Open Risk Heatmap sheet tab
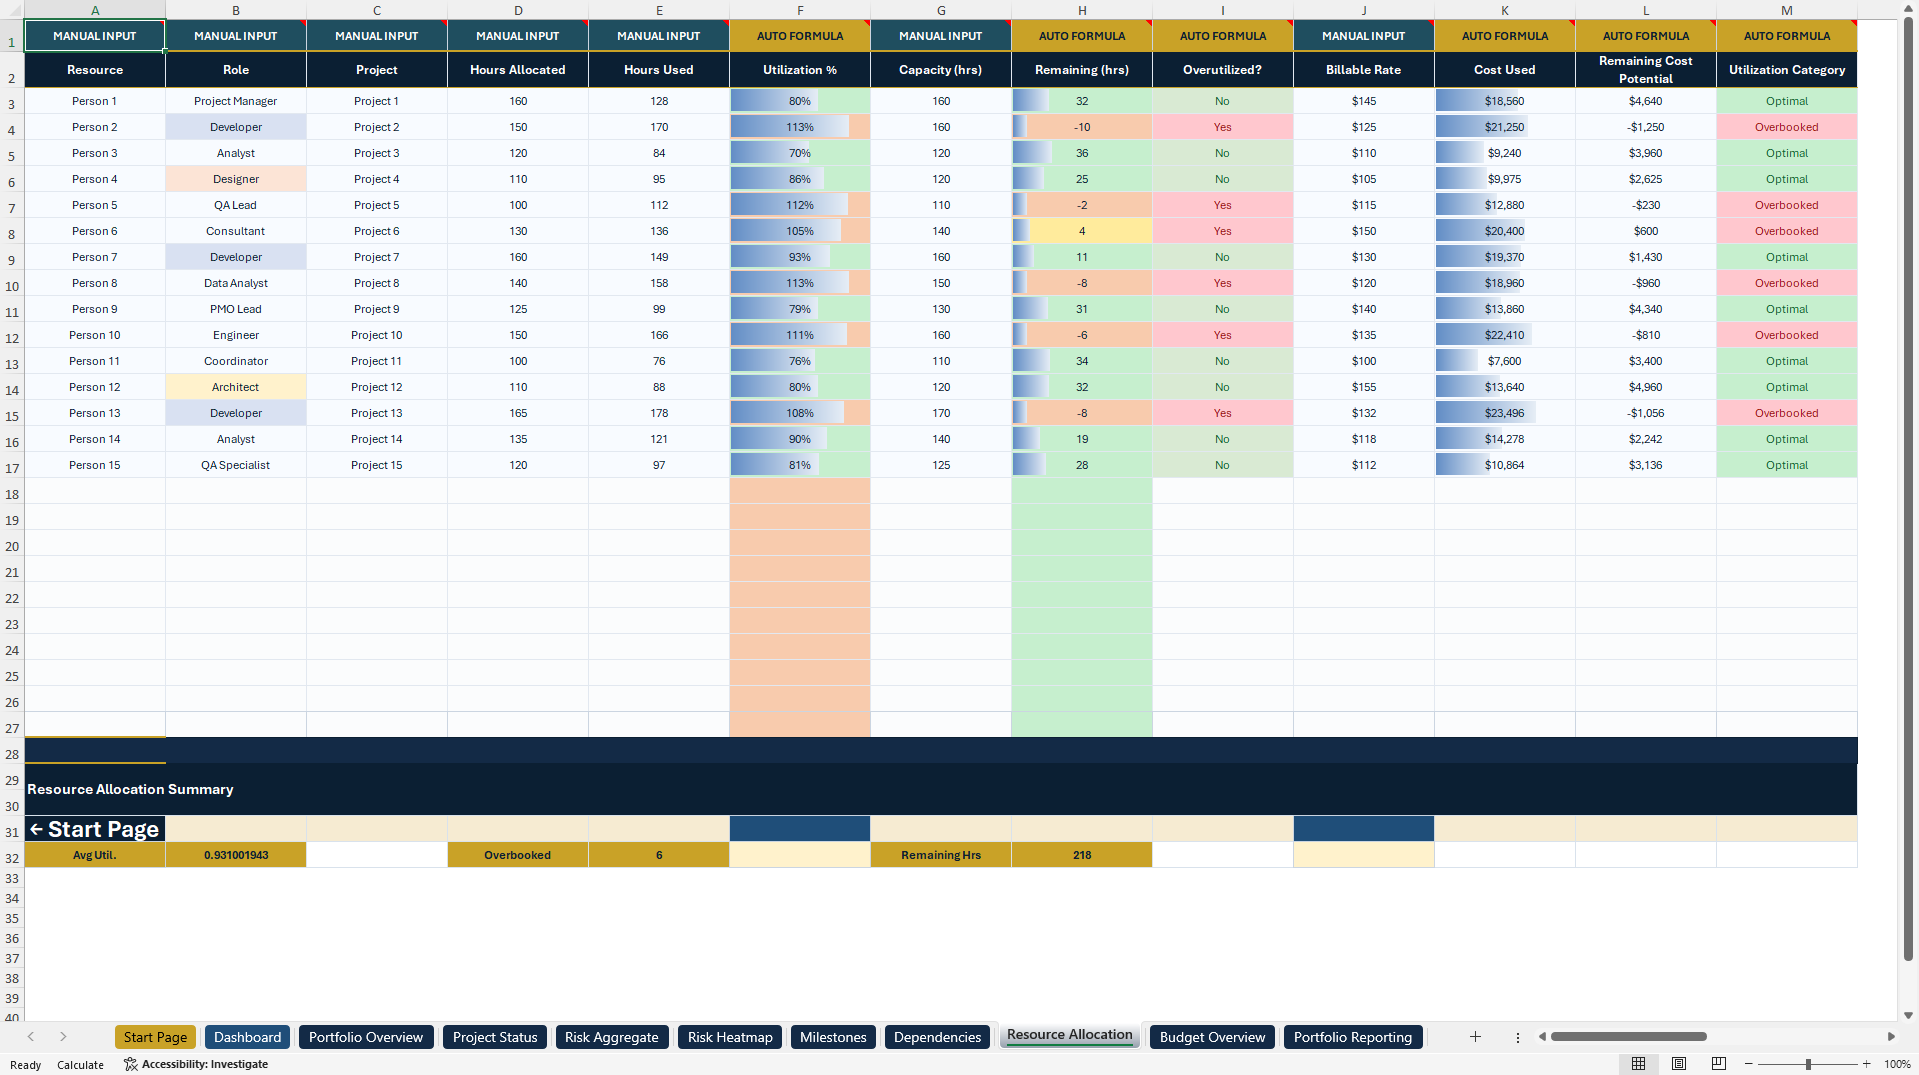This screenshot has width=1919, height=1075. pos(730,1037)
